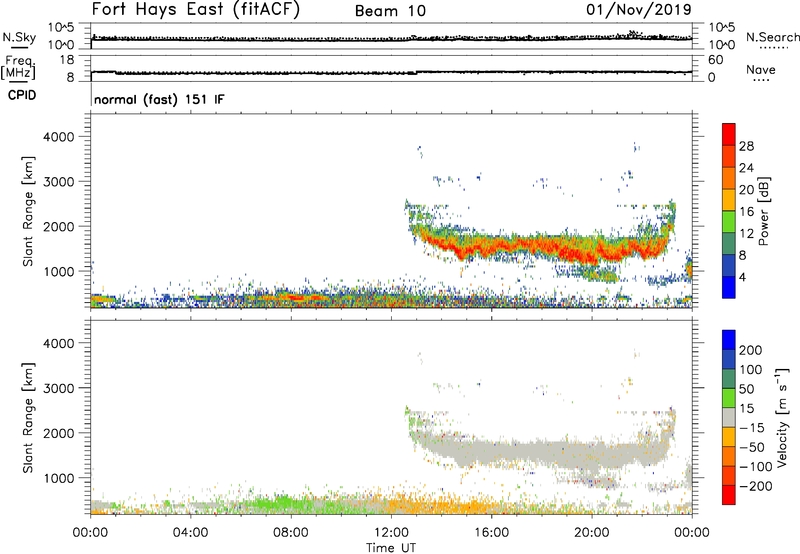
Task: Click the 4 label on the power colorbar
Action: [x=743, y=277]
